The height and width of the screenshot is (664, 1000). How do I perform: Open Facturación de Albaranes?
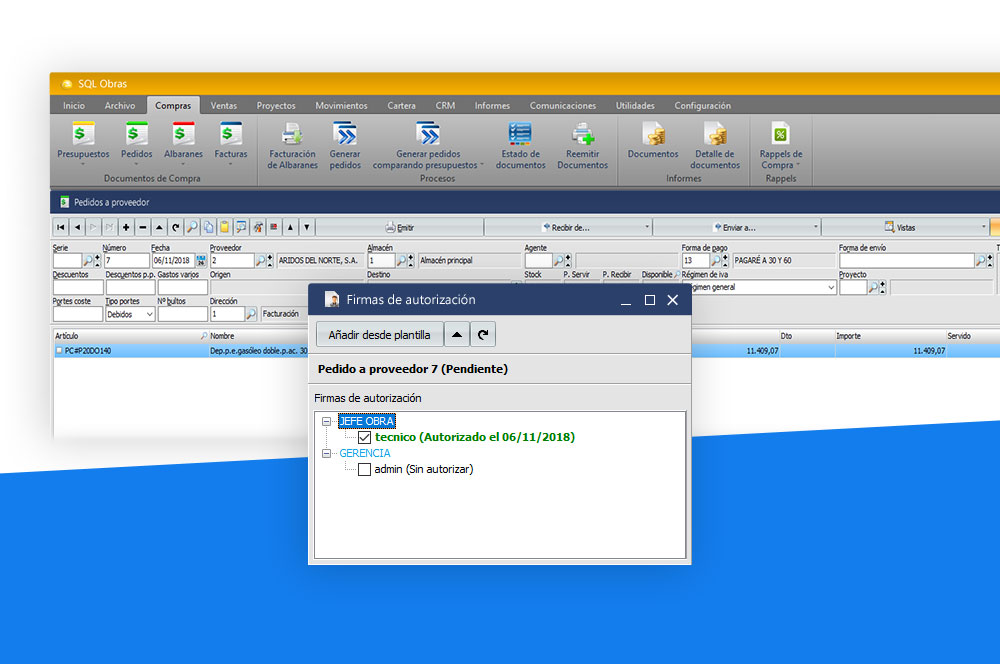click(292, 134)
